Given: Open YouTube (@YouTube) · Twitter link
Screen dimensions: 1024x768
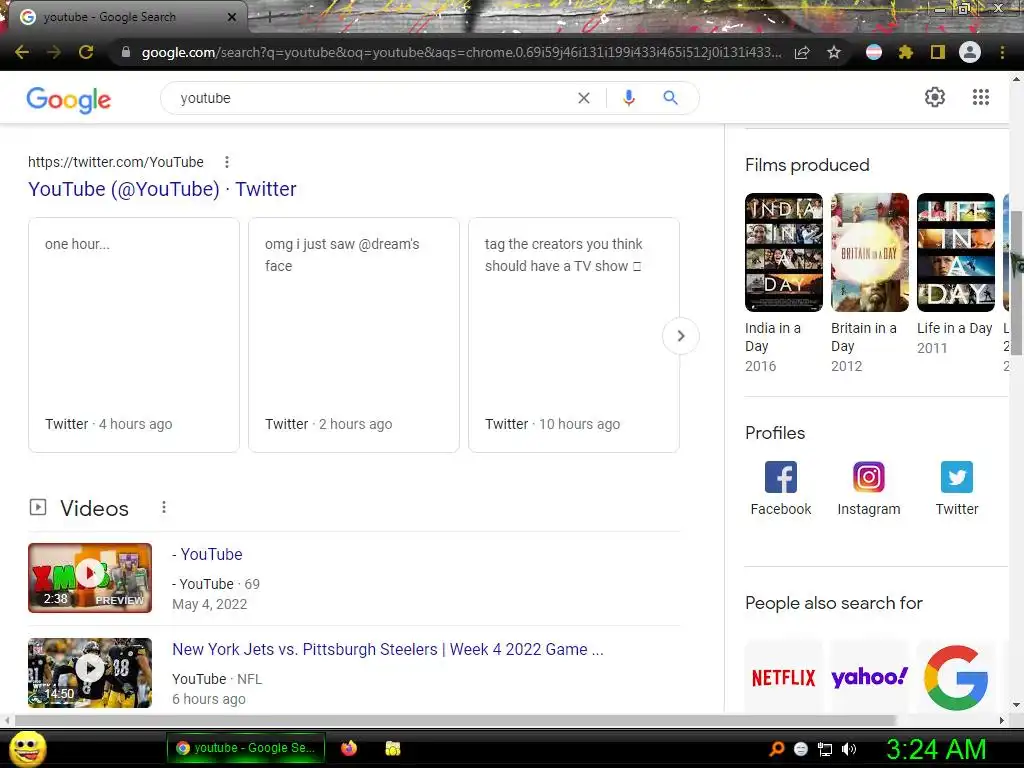Looking at the screenshot, I should click(162, 189).
